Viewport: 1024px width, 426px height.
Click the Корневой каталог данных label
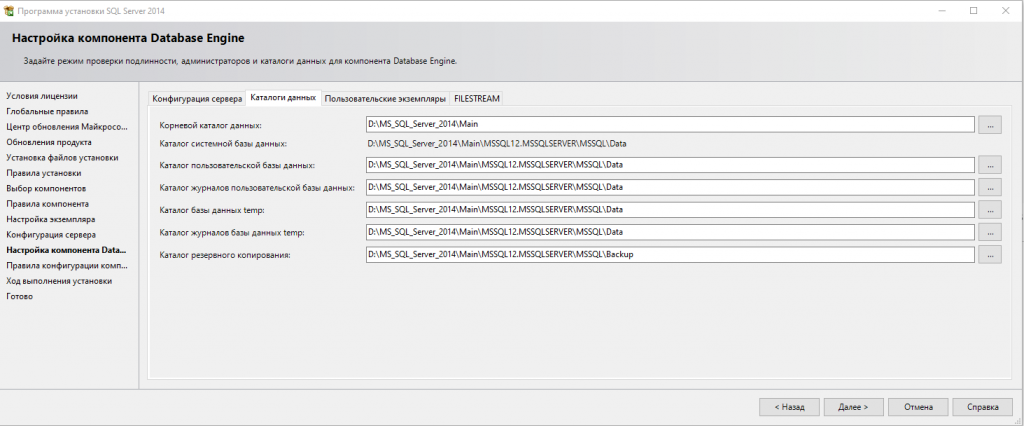coord(210,125)
